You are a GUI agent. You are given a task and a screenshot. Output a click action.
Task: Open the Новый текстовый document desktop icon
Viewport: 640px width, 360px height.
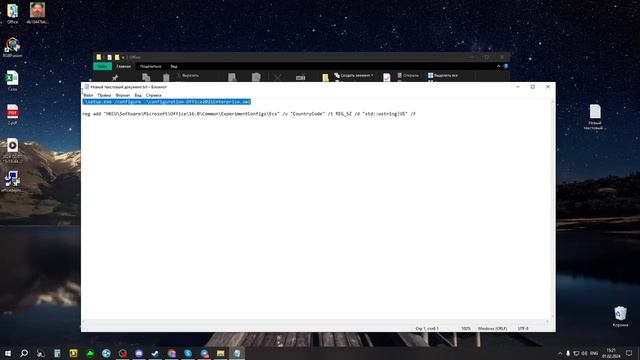[x=595, y=117]
